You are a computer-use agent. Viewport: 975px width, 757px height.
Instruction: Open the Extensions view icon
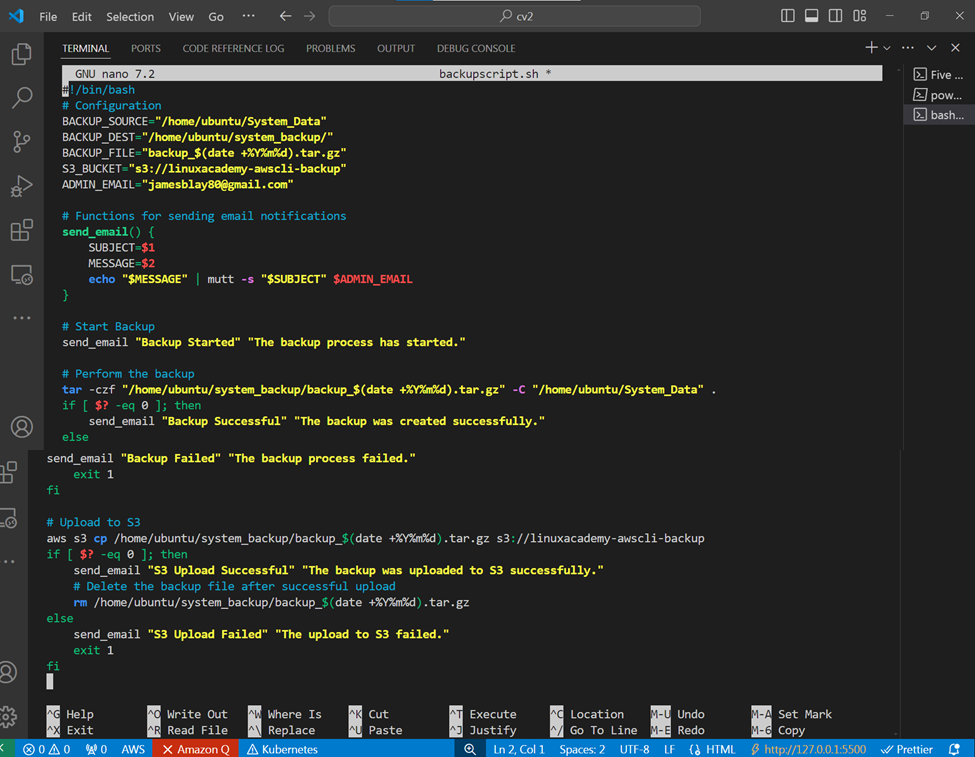click(22, 230)
